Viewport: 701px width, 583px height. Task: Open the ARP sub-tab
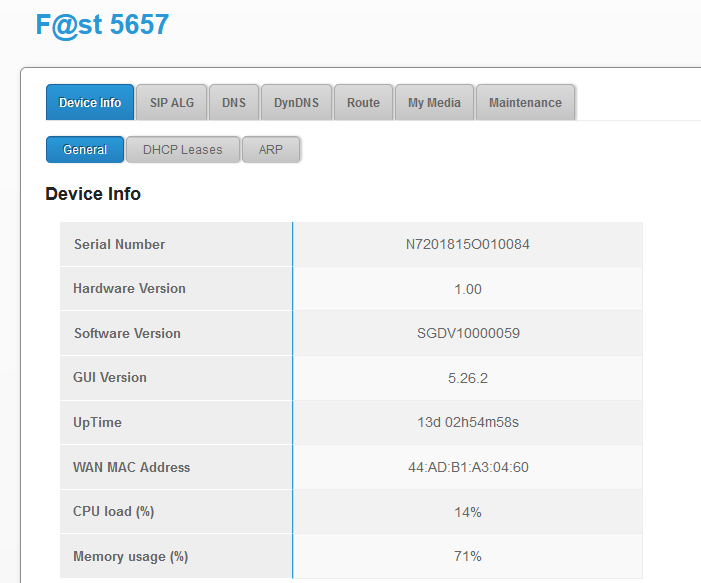[271, 150]
